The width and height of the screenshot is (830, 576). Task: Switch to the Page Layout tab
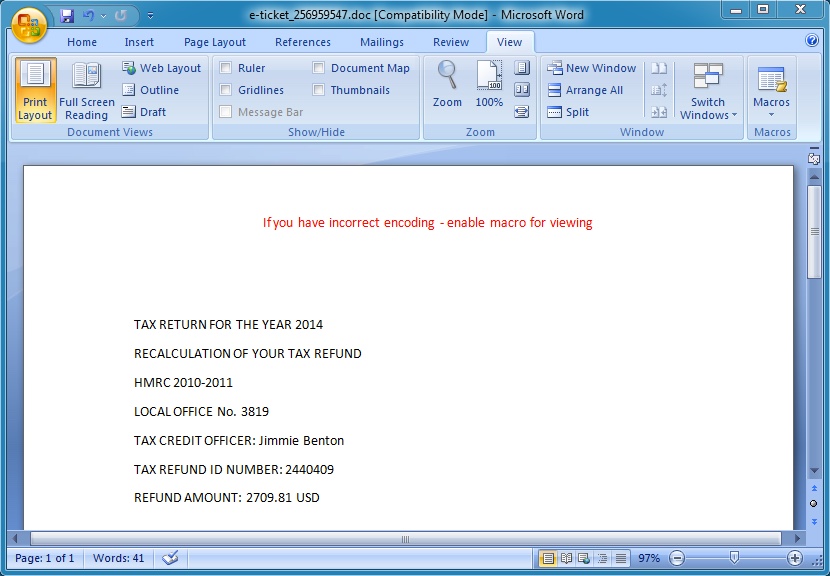214,42
